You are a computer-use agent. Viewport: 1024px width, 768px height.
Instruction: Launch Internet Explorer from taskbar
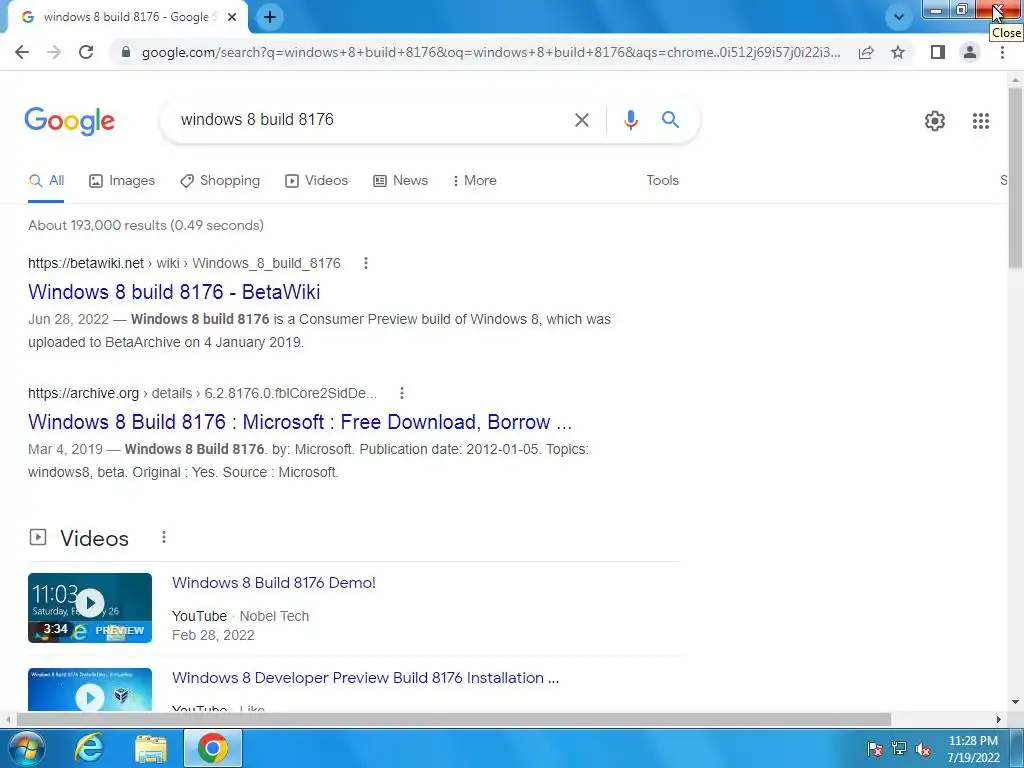click(x=89, y=748)
